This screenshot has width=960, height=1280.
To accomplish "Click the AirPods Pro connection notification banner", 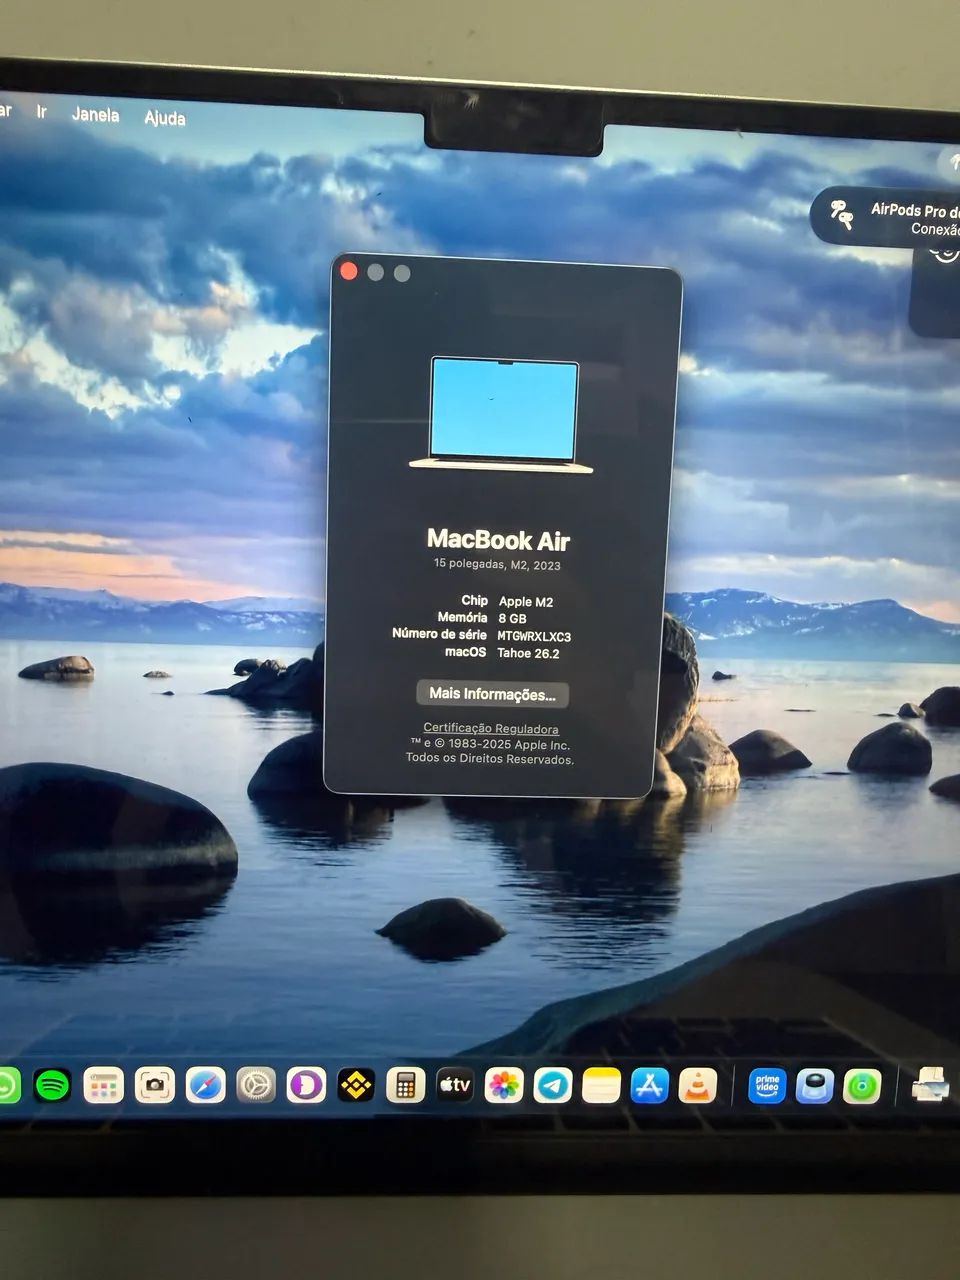I will [x=886, y=217].
